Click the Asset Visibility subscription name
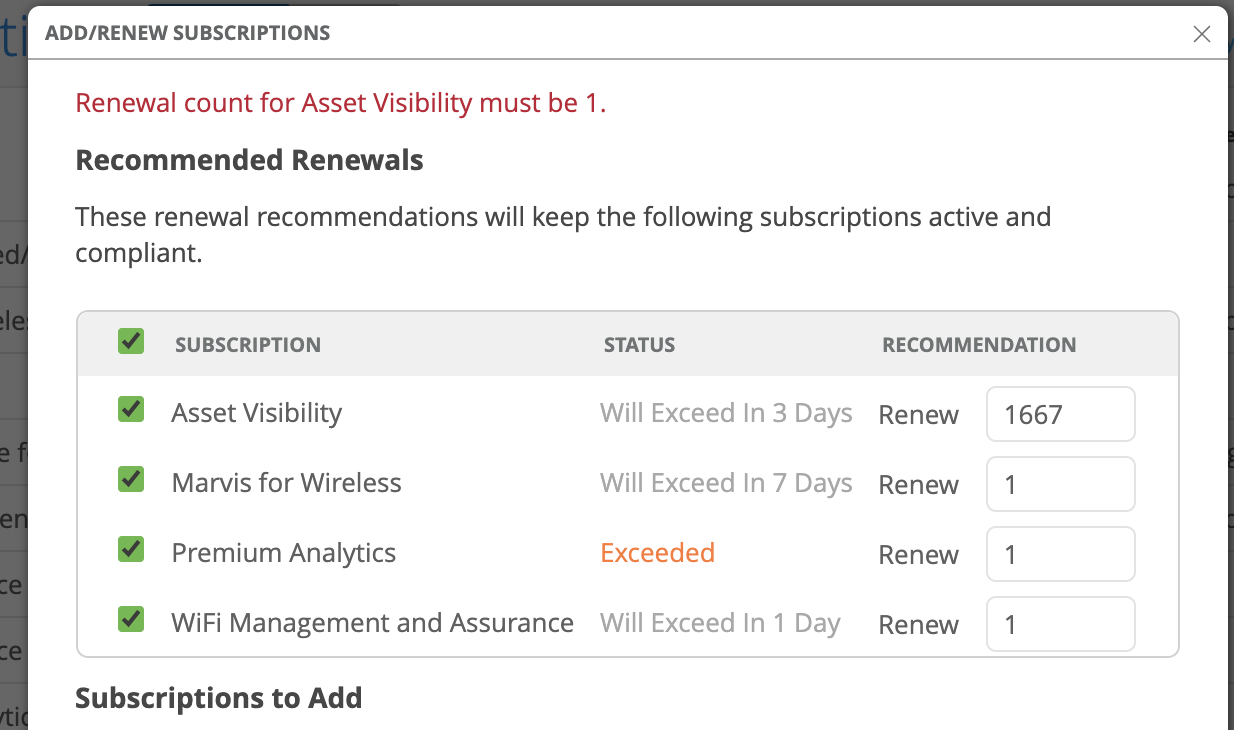Screen dimensions: 1234x730 point(257,413)
